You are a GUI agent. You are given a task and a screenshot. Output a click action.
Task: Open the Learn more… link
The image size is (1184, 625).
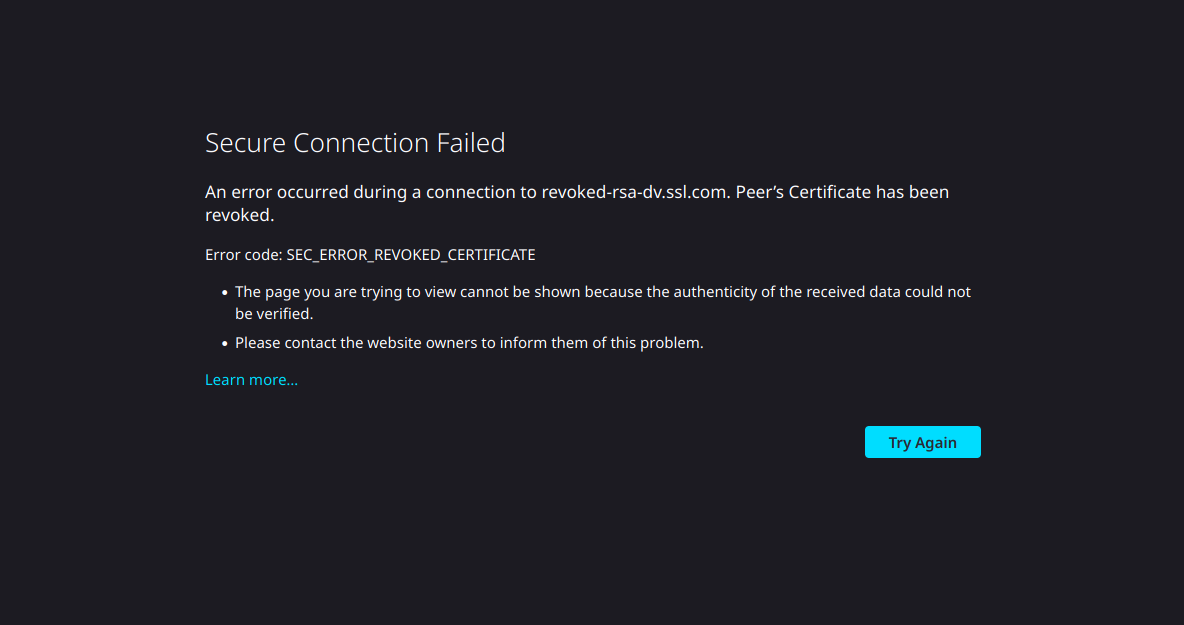251,380
